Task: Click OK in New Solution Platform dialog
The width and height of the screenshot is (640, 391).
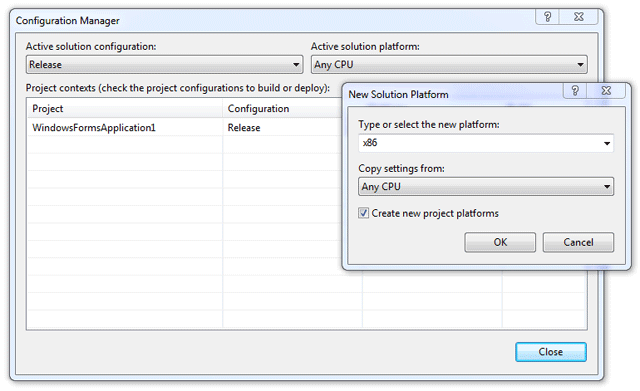Action: (500, 242)
